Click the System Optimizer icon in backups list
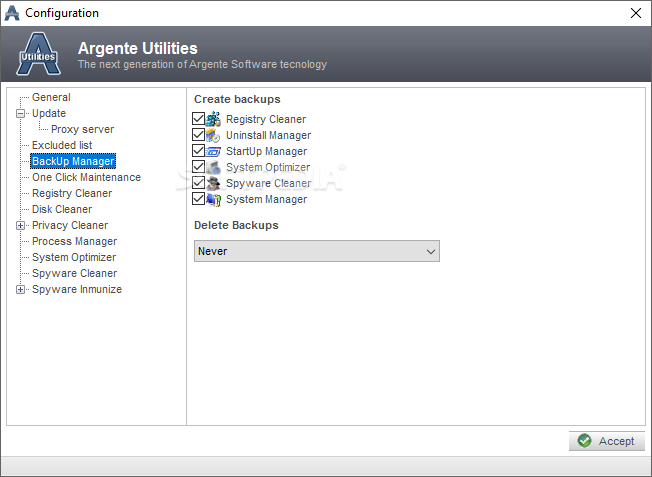The height and width of the screenshot is (477, 652). pyautogui.click(x=213, y=167)
